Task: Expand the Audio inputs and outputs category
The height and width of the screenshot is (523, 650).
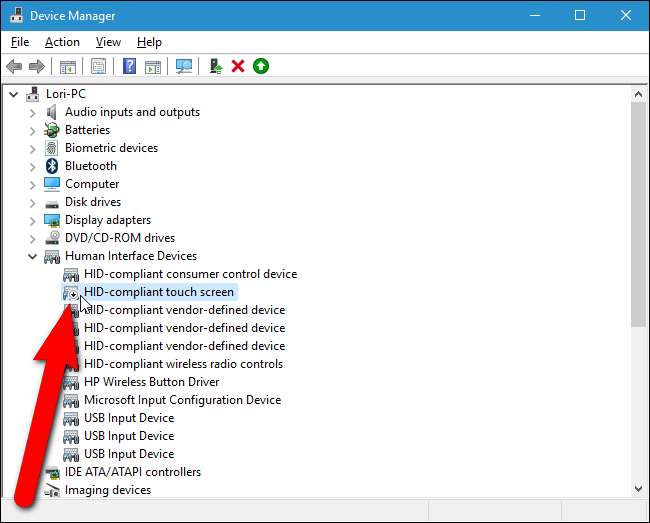Action: (32, 112)
